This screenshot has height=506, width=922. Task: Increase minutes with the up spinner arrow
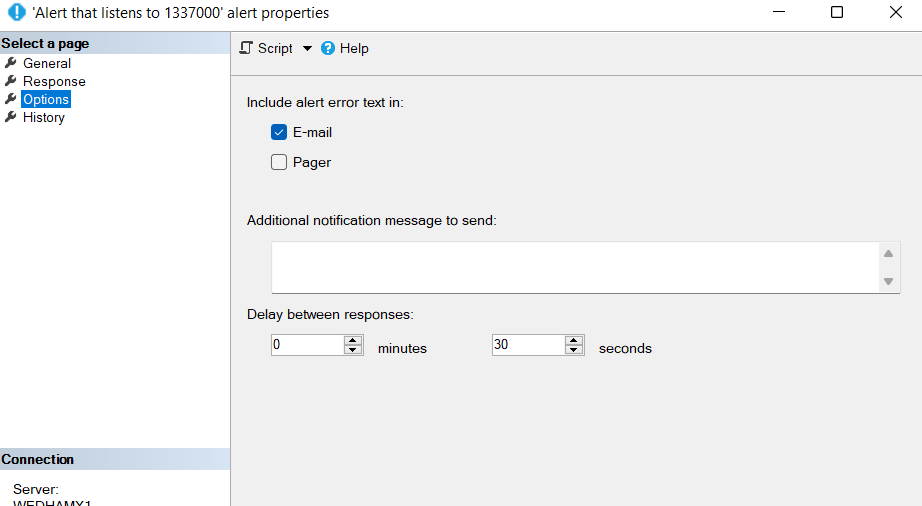point(353,340)
